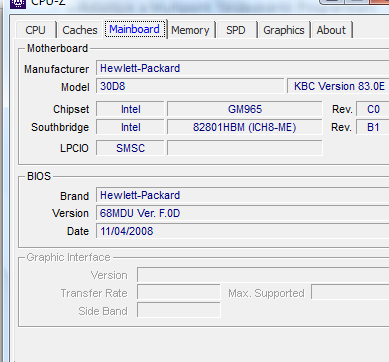Click the Southbridge vendor Intel field

click(130, 127)
